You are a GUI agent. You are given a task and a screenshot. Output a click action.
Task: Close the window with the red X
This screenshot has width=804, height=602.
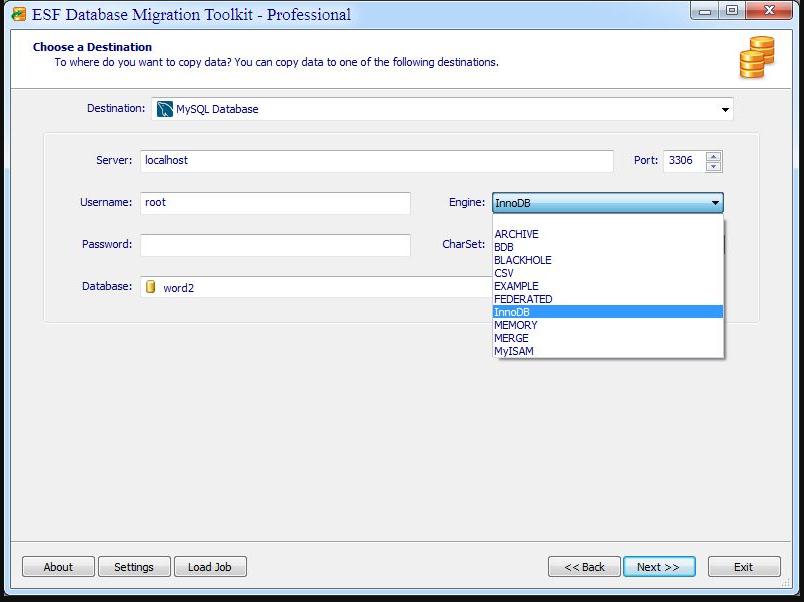click(769, 10)
